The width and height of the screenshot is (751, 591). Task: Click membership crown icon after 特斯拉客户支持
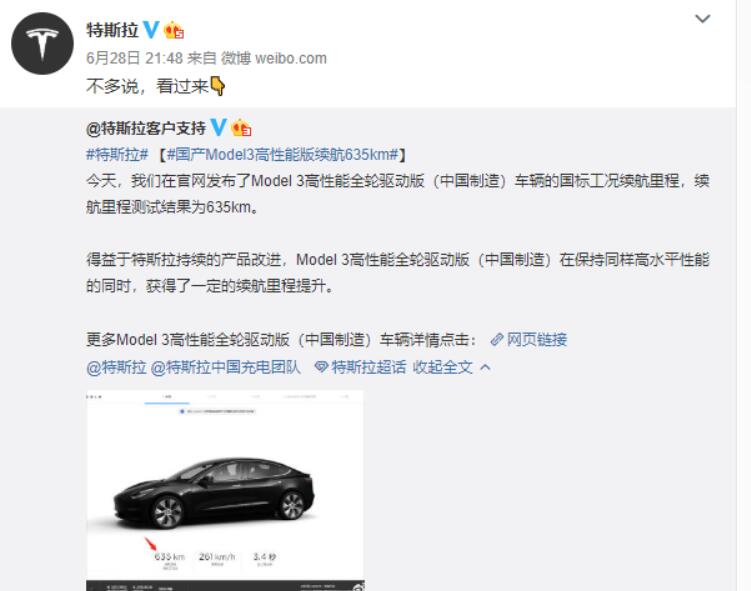(x=241, y=127)
